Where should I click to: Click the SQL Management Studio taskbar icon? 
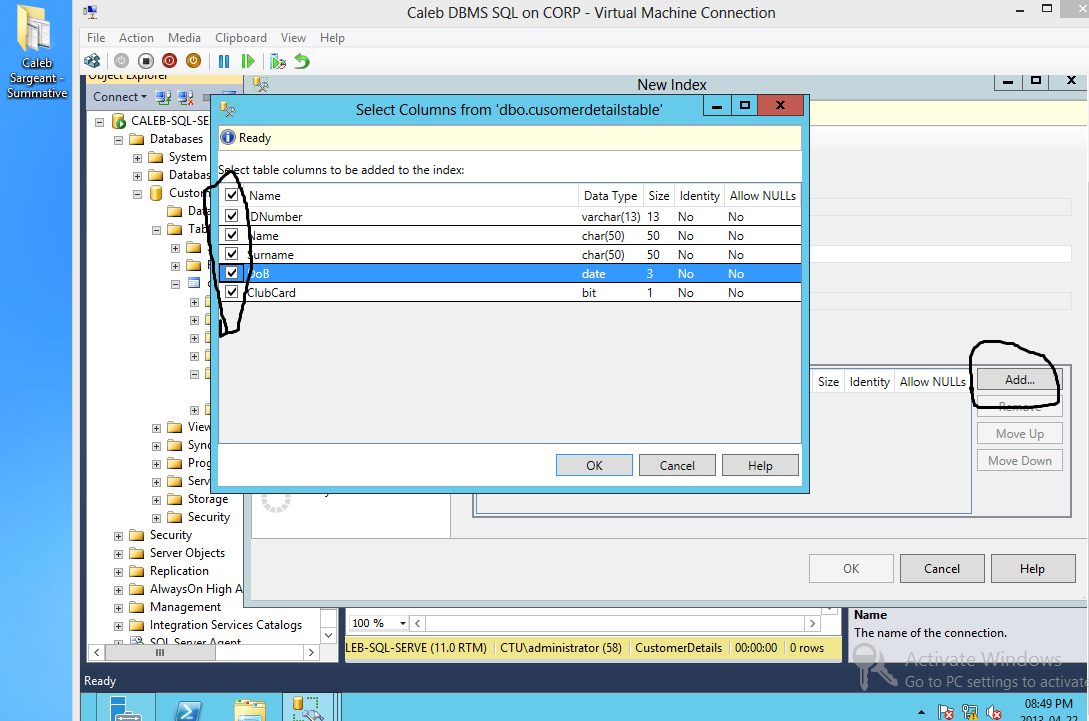click(x=308, y=708)
